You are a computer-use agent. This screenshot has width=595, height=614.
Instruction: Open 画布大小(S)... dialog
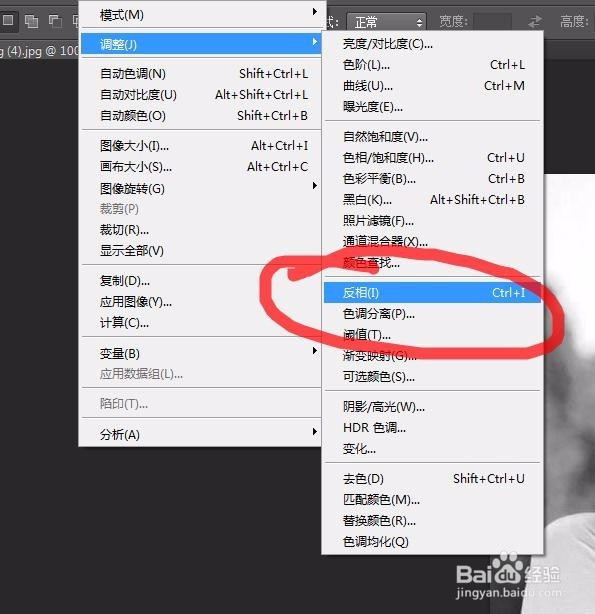(202, 167)
